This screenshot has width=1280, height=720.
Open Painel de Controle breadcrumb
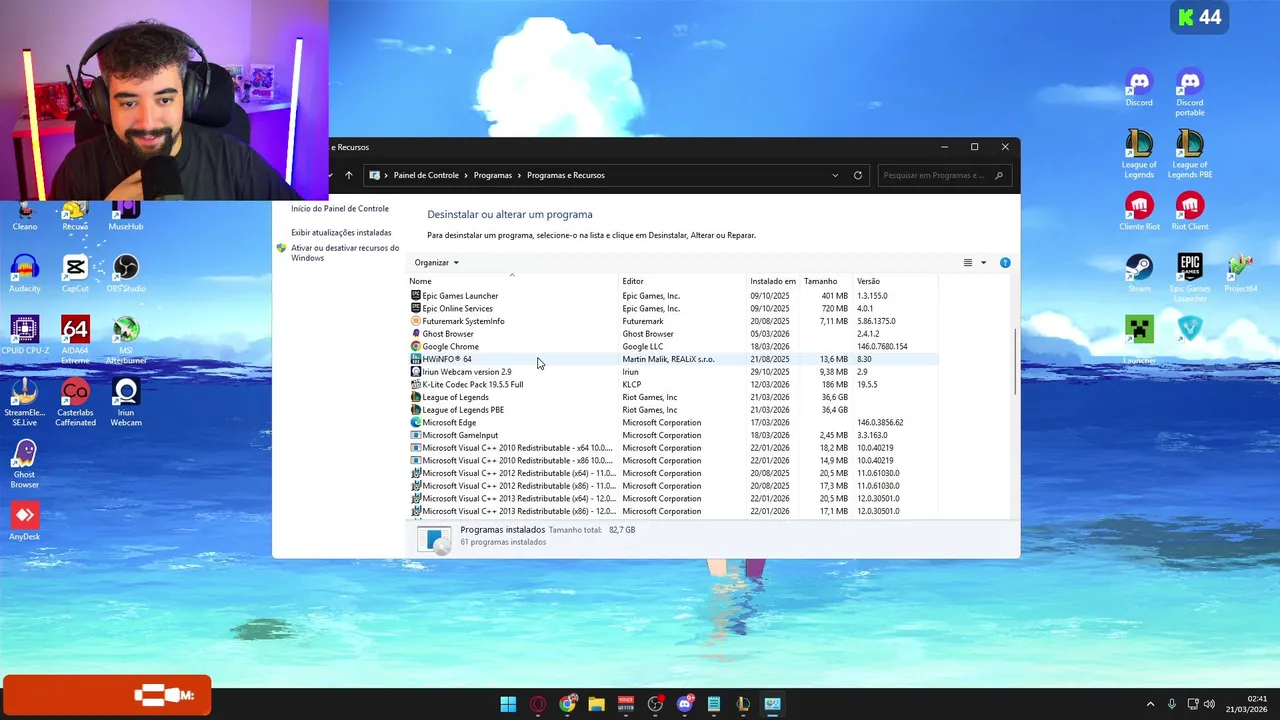(x=426, y=175)
